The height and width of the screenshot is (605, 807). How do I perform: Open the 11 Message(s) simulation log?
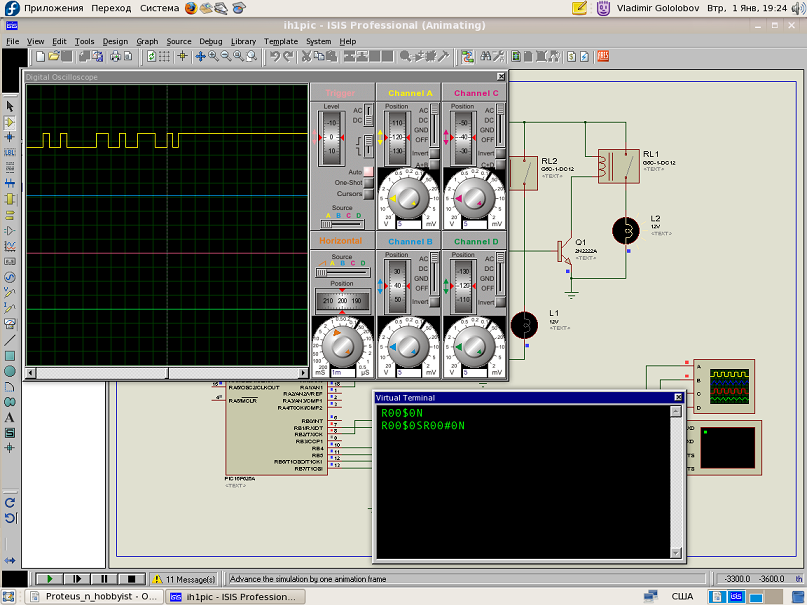(x=184, y=579)
